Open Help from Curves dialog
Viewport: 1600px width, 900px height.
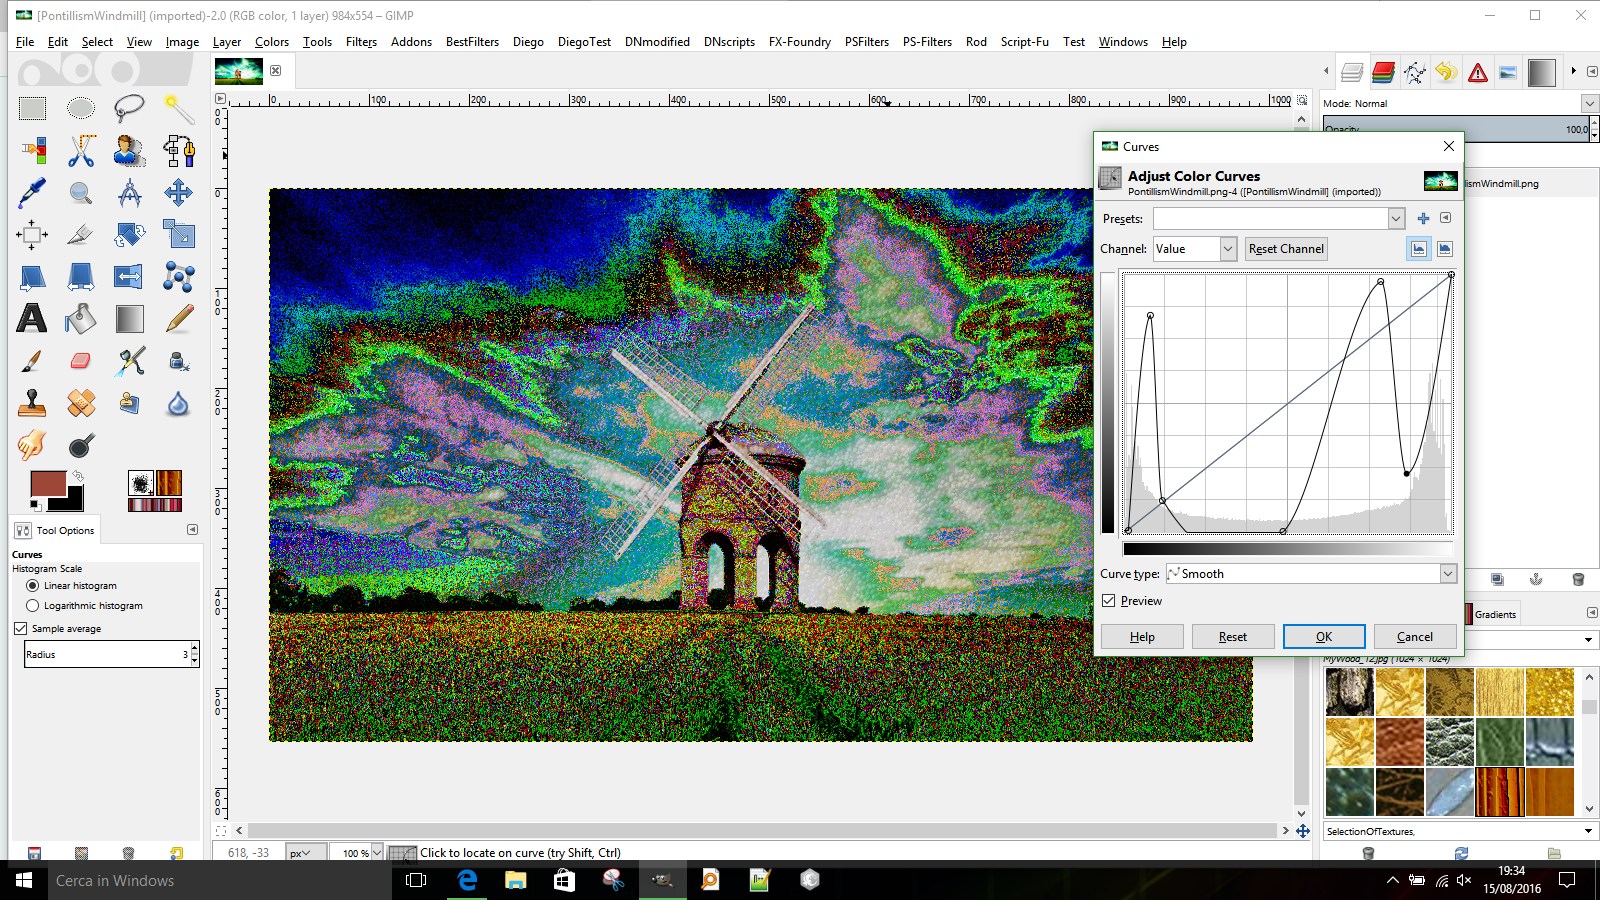[1142, 637]
